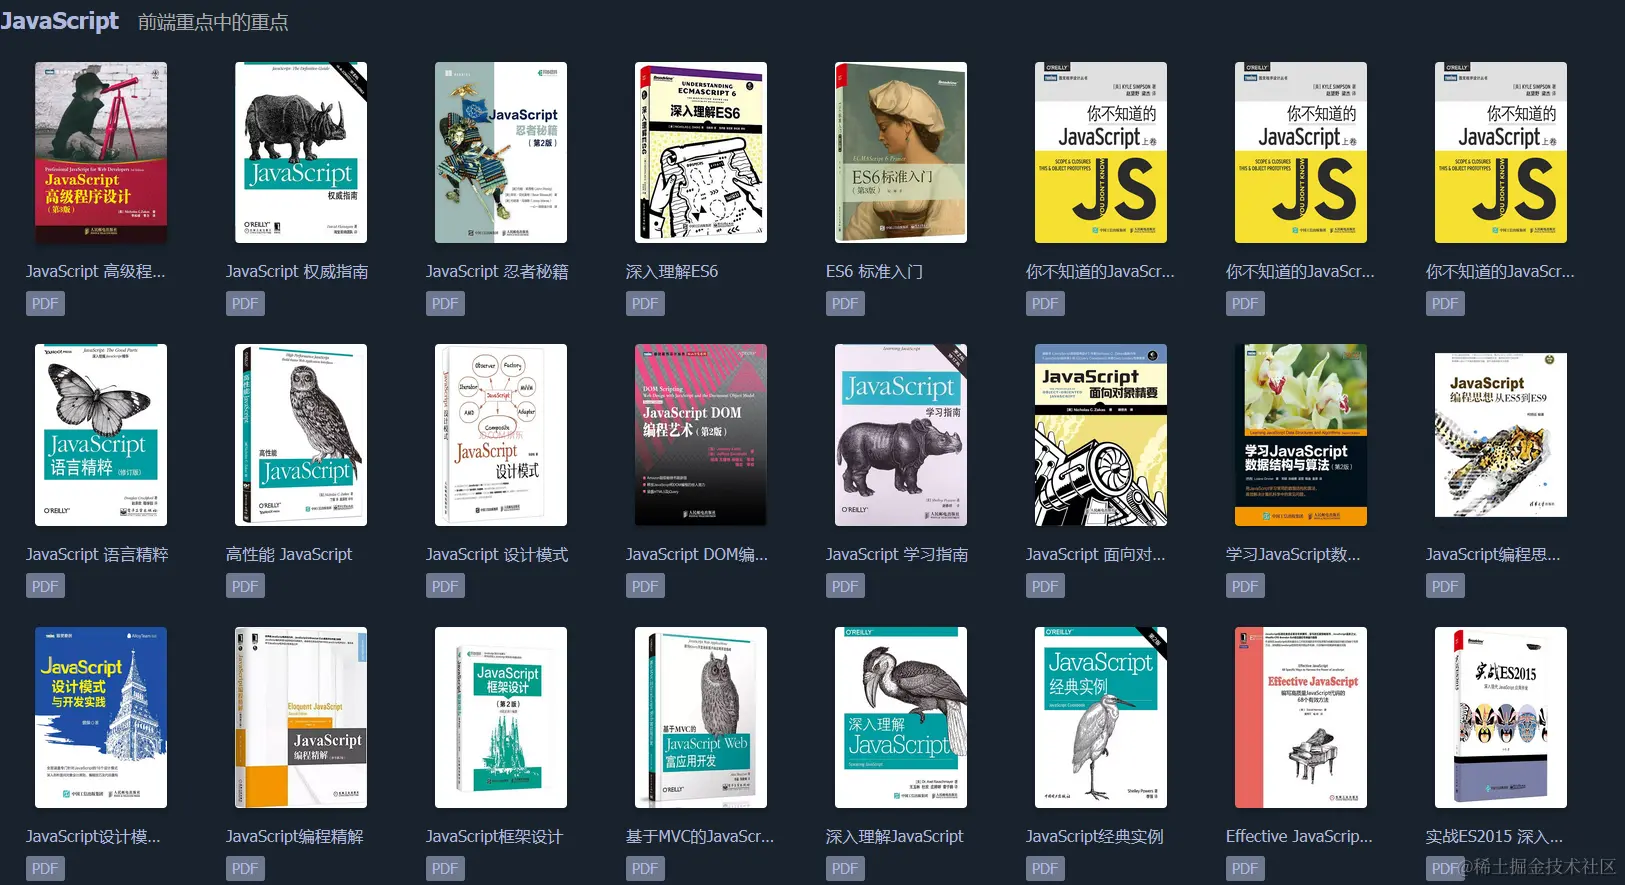
Task: Download PDF of 高性能 JavaScript
Action: point(245,586)
